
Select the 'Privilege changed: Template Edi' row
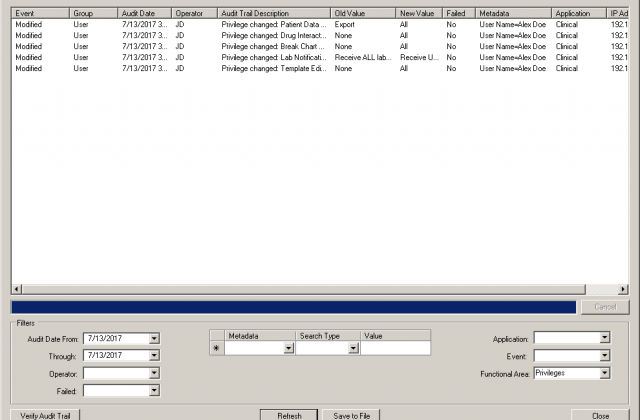pyautogui.click(x=320, y=69)
